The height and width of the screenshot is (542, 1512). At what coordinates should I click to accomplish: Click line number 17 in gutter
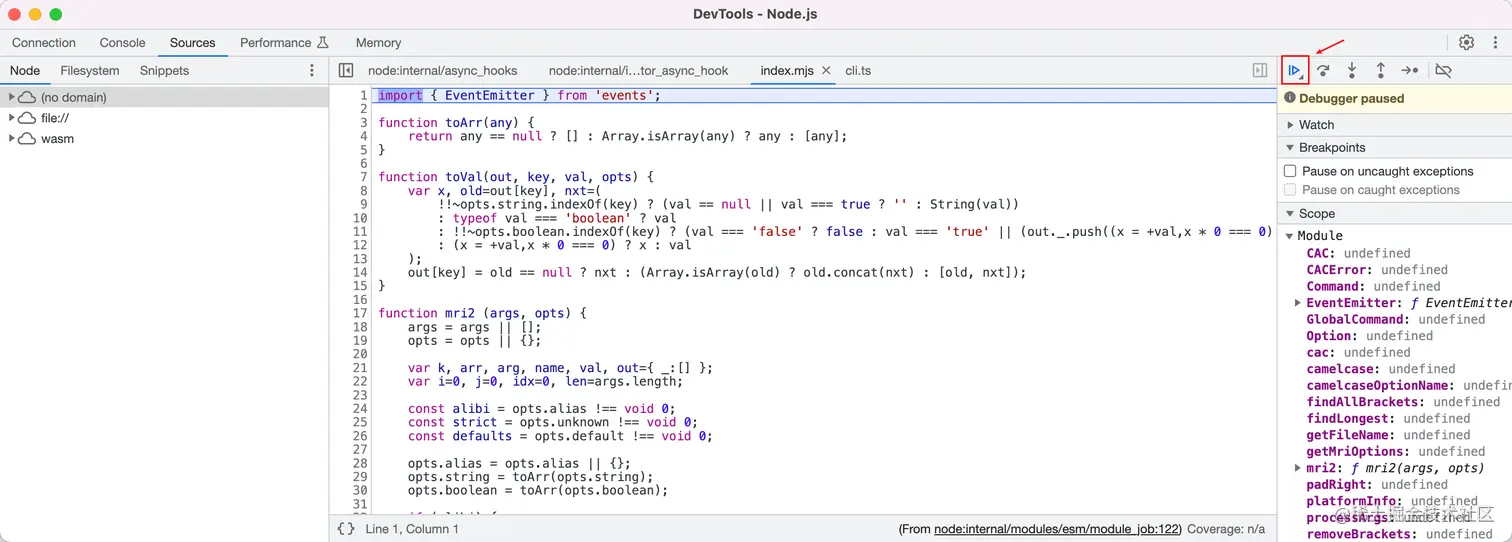point(361,313)
